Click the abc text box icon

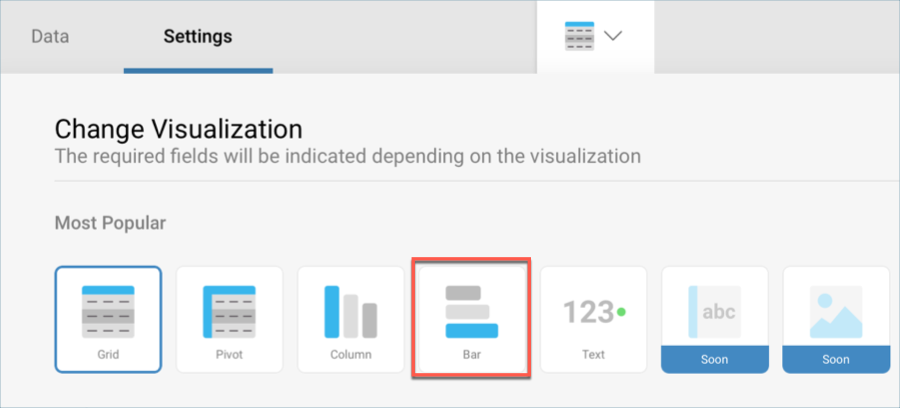[x=714, y=311]
